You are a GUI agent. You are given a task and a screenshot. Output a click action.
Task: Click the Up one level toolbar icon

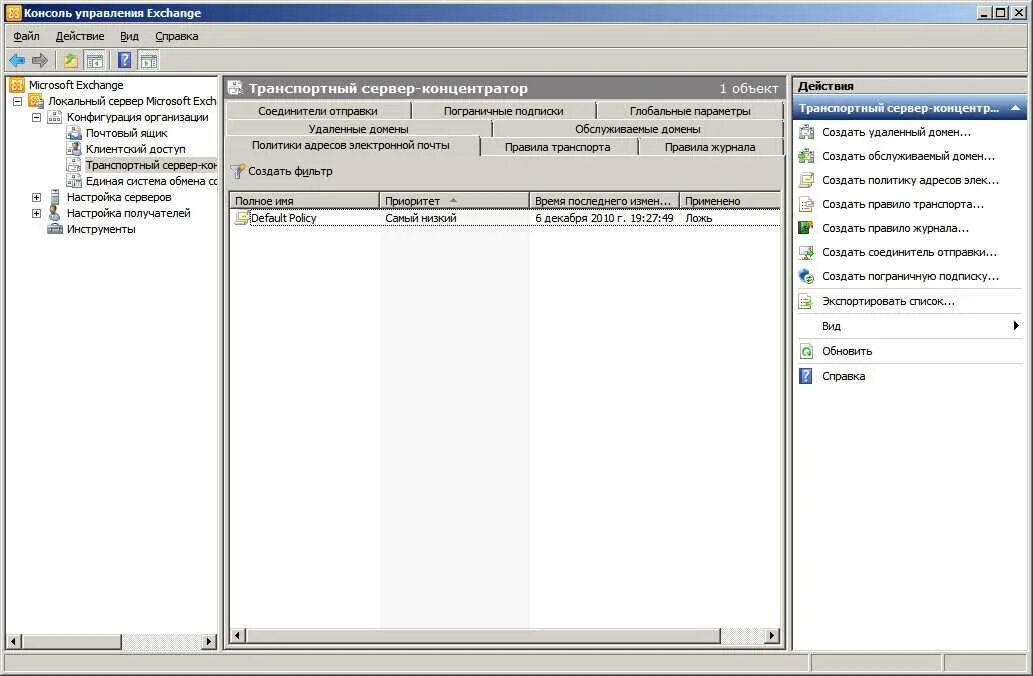70,61
